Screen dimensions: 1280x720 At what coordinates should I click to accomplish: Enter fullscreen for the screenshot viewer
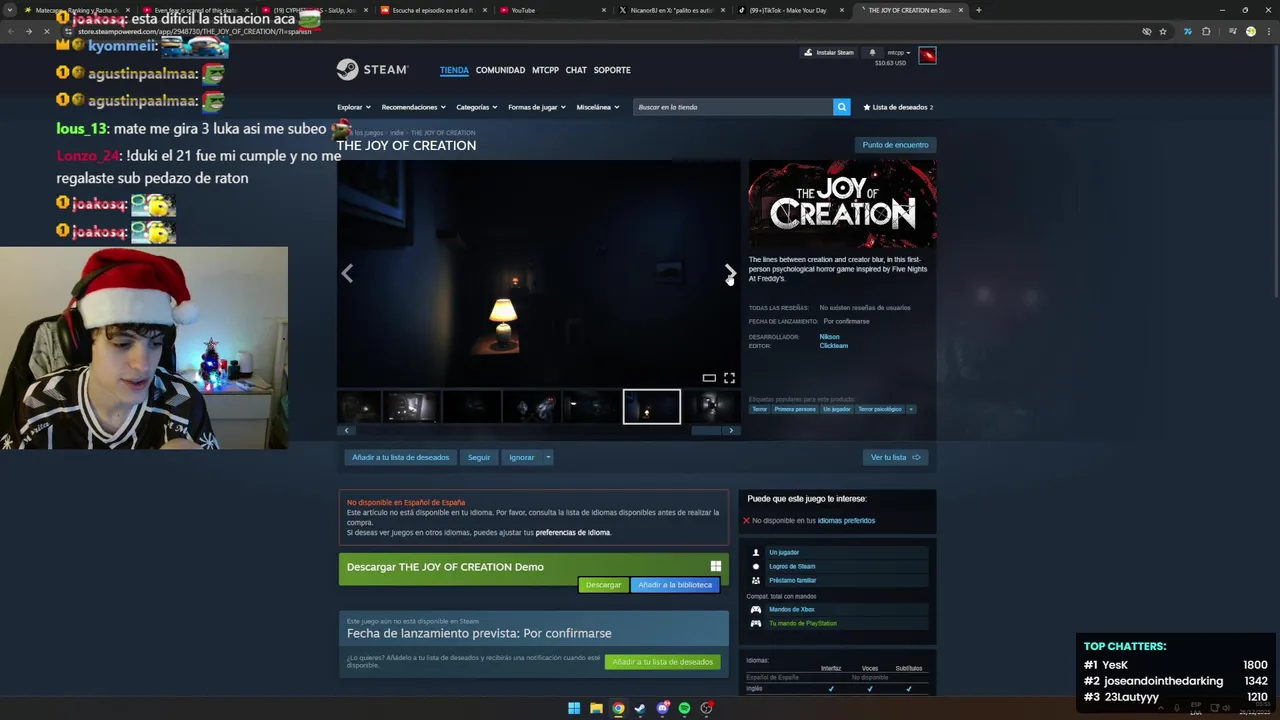(729, 378)
